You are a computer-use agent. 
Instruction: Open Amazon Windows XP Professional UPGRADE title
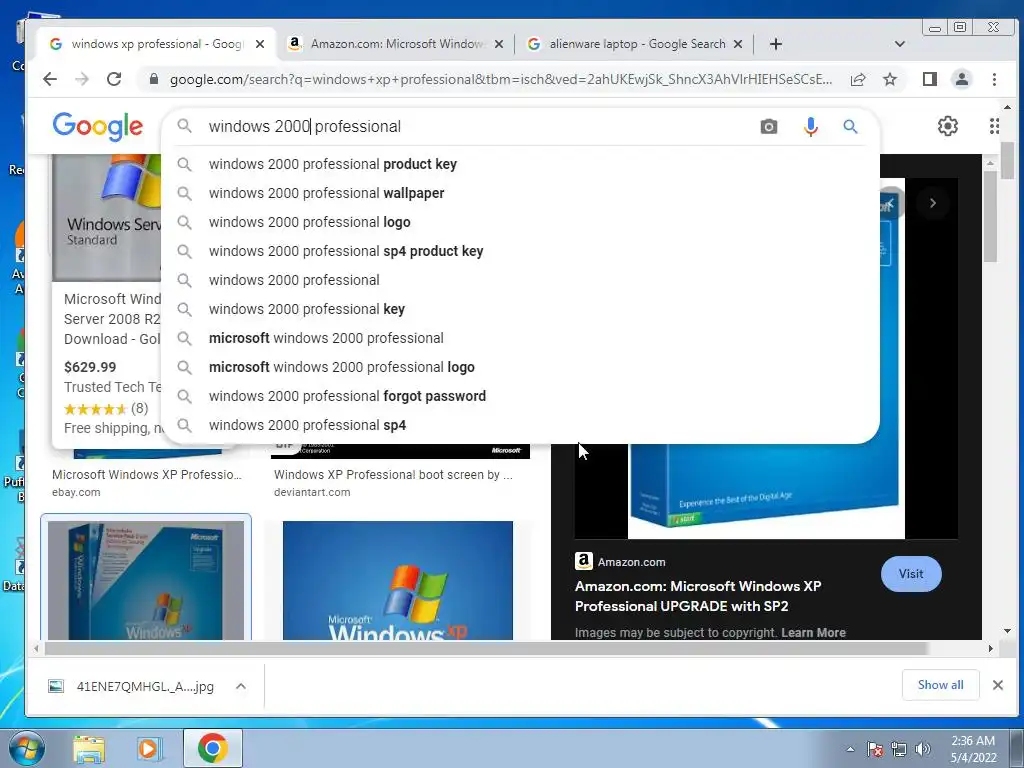click(697, 596)
